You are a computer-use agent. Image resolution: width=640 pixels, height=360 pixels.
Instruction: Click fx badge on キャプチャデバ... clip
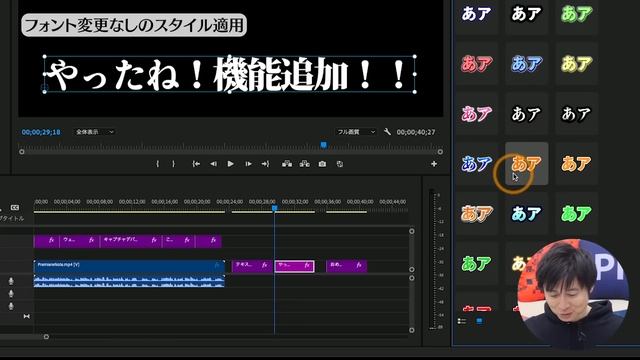click(x=153, y=240)
